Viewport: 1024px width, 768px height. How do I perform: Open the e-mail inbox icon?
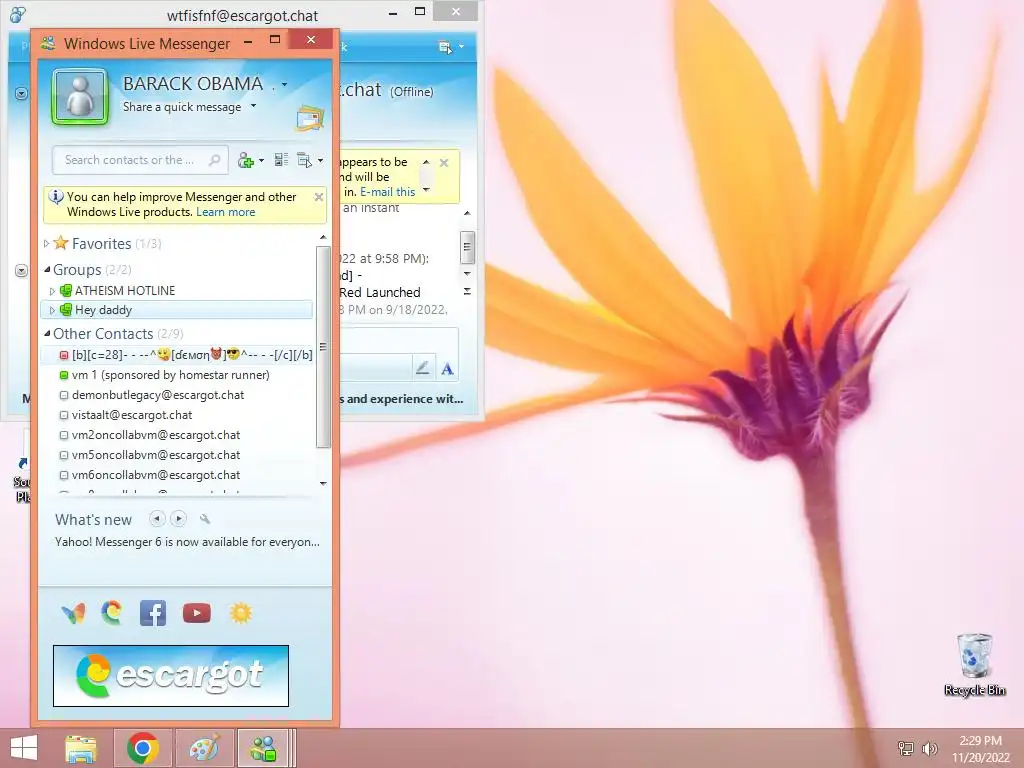pyautogui.click(x=310, y=118)
